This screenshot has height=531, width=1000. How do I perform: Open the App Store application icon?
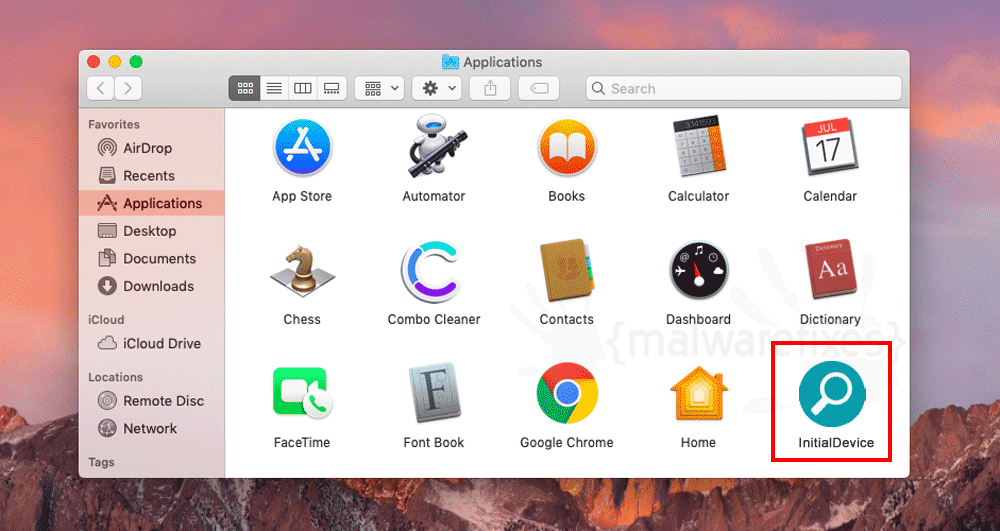click(x=302, y=147)
